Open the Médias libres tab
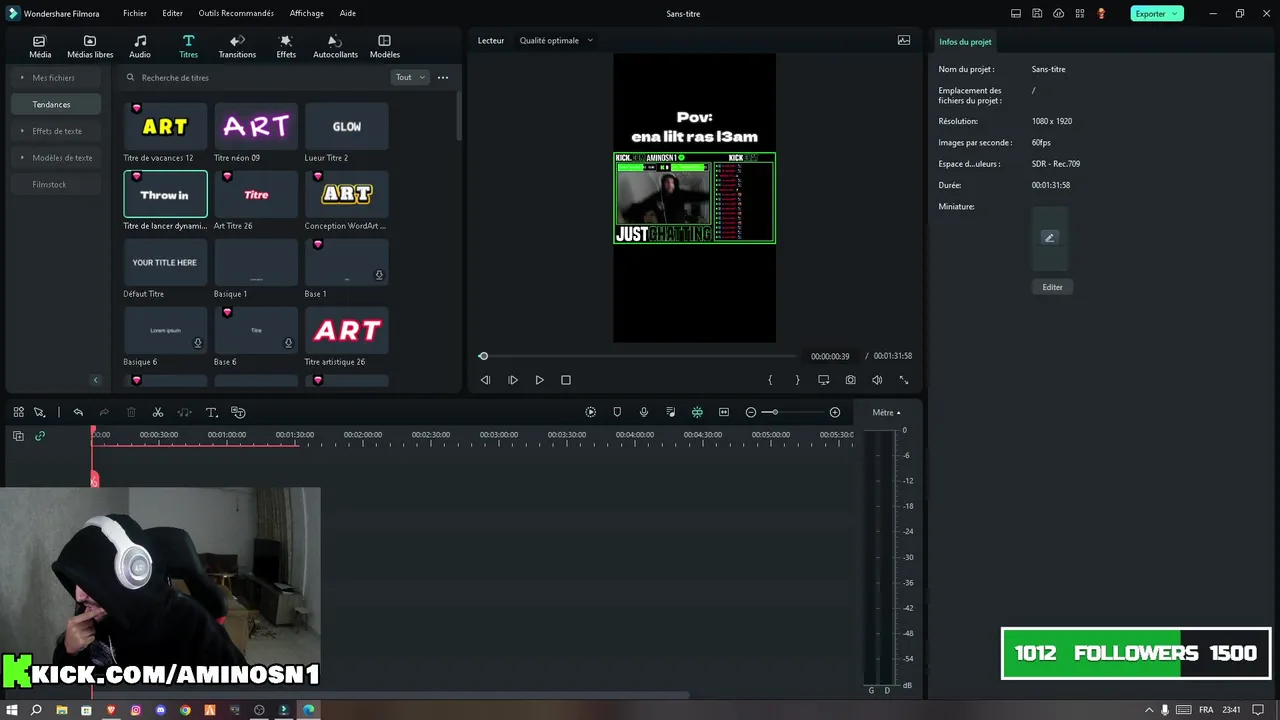The height and width of the screenshot is (720, 1280). tap(90, 47)
